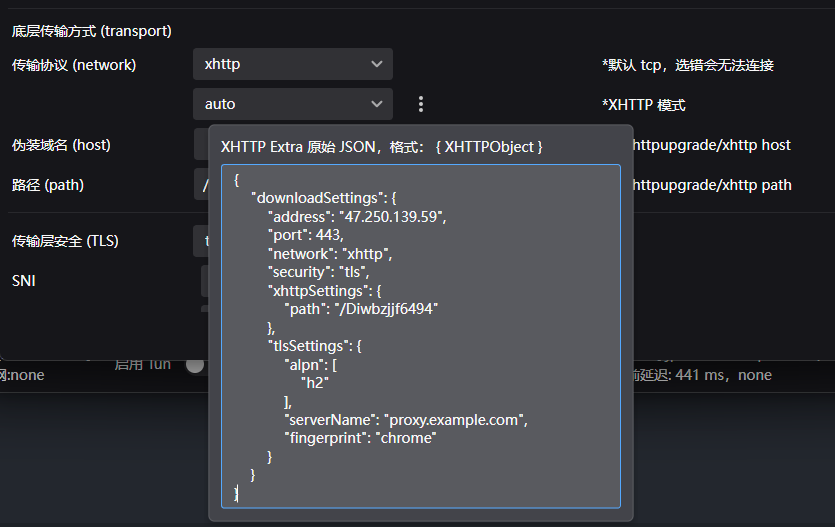
Task: Expand the auto XHTTP mode dropdown
Action: pyautogui.click(x=292, y=104)
